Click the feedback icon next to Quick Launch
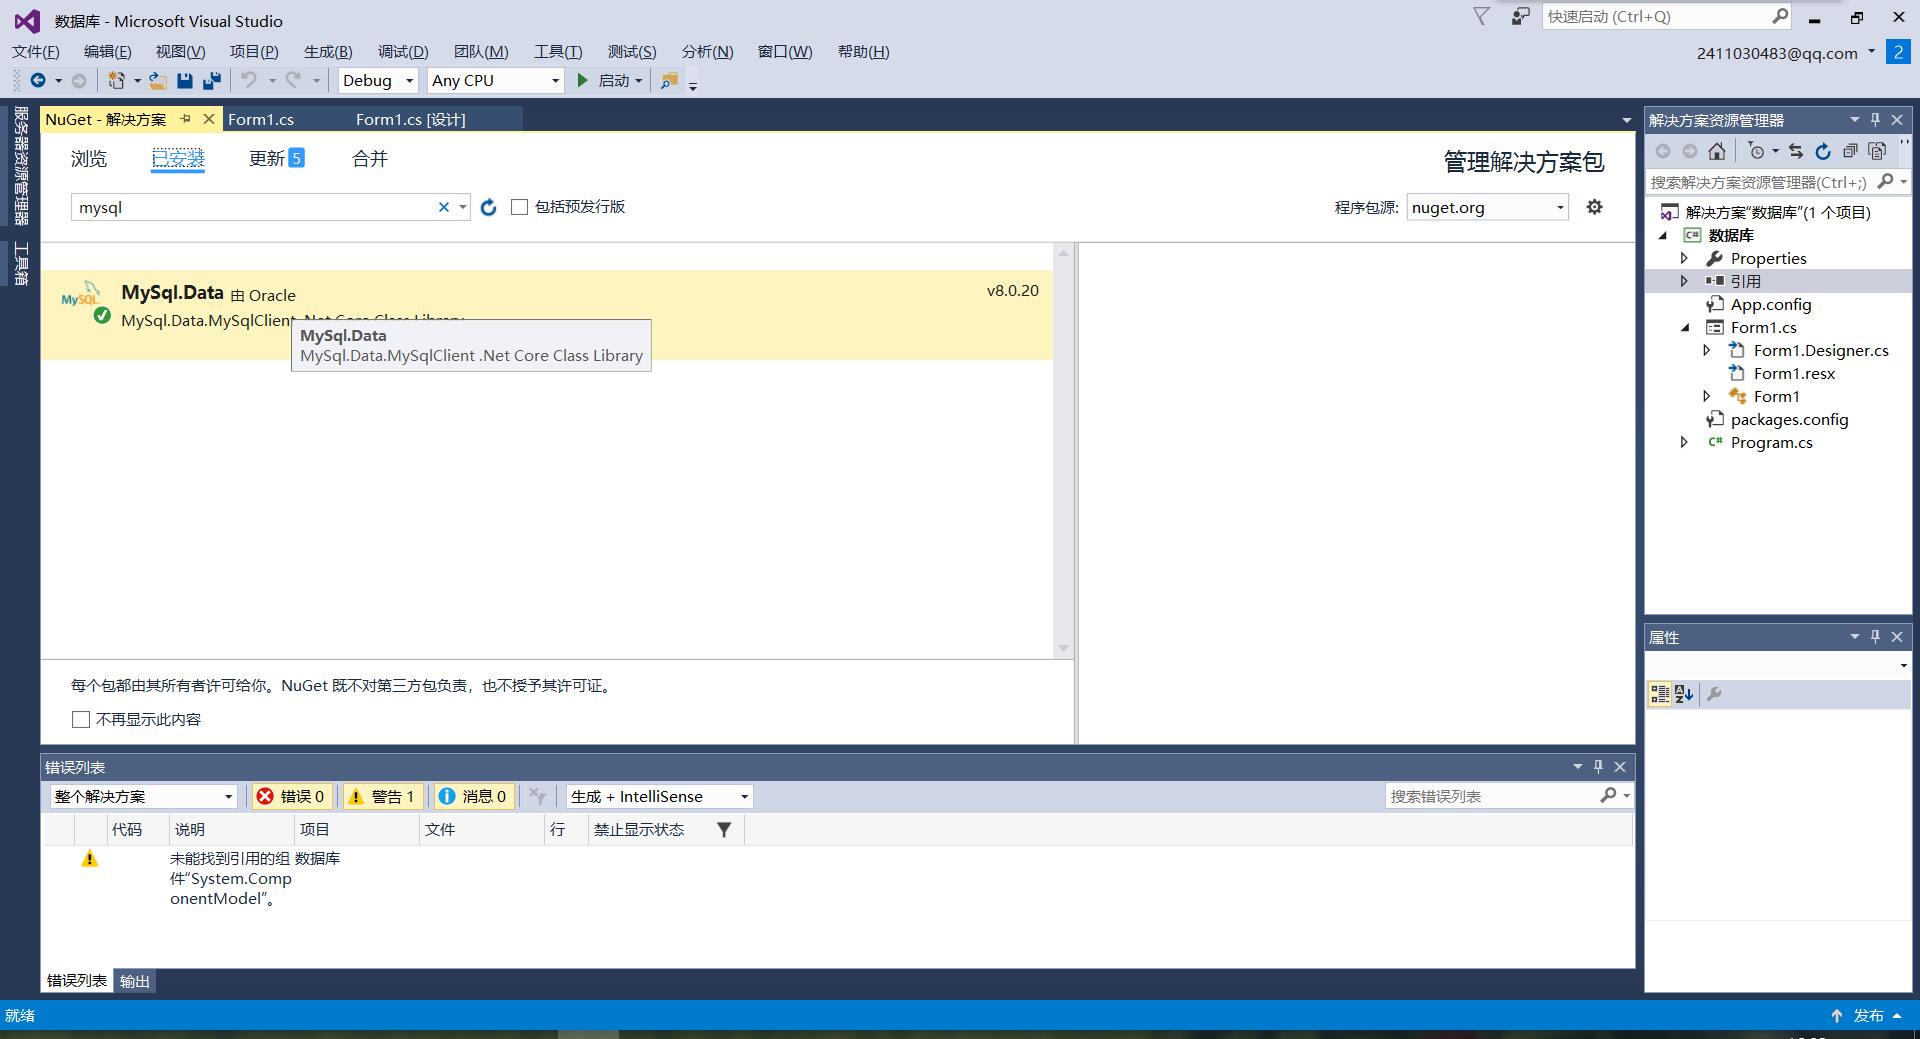The image size is (1920, 1039). point(1520,17)
